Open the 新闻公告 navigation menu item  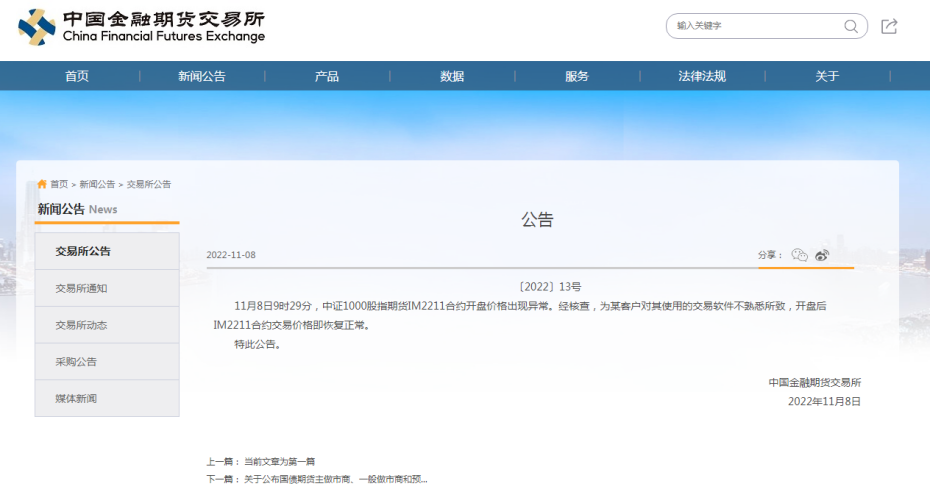point(202,76)
